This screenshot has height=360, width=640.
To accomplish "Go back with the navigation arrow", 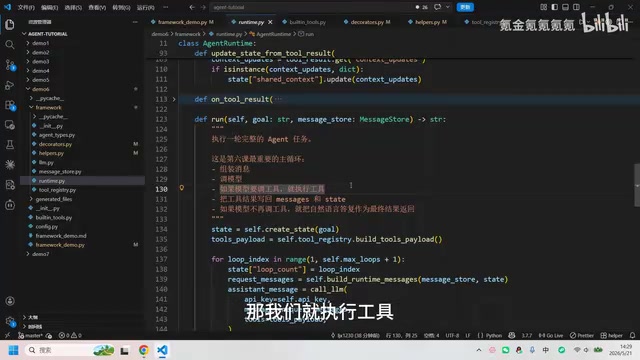I will point(192,7).
